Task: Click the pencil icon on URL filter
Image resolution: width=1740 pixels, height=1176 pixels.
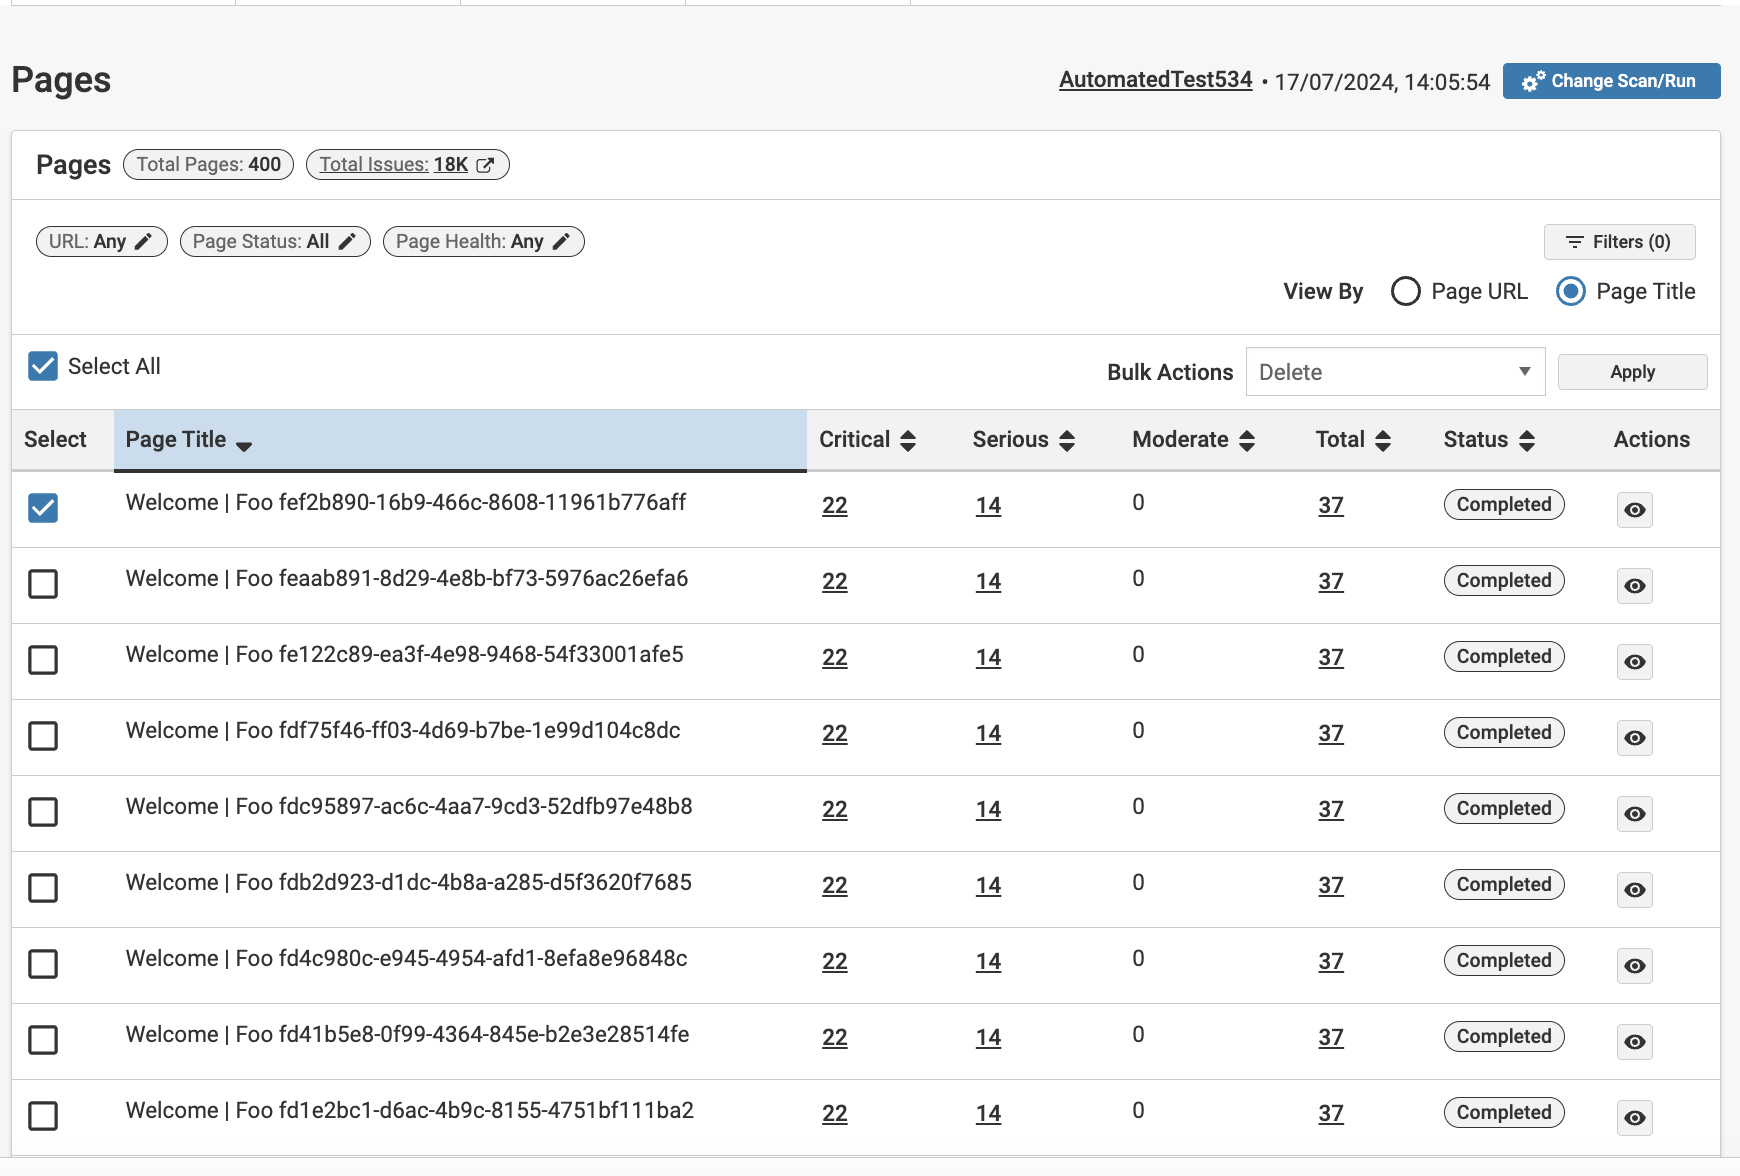Action: pos(143,241)
